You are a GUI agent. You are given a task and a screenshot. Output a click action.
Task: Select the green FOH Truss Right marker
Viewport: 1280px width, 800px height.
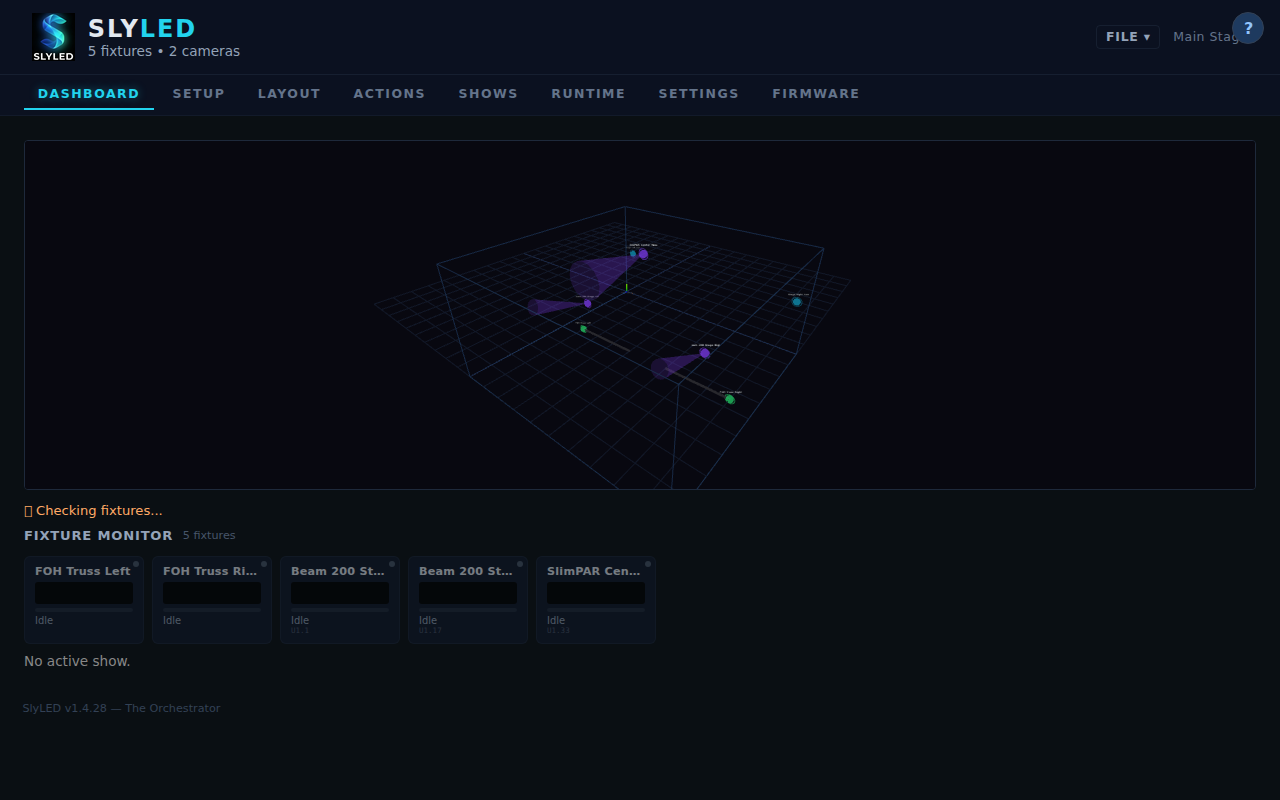click(730, 399)
